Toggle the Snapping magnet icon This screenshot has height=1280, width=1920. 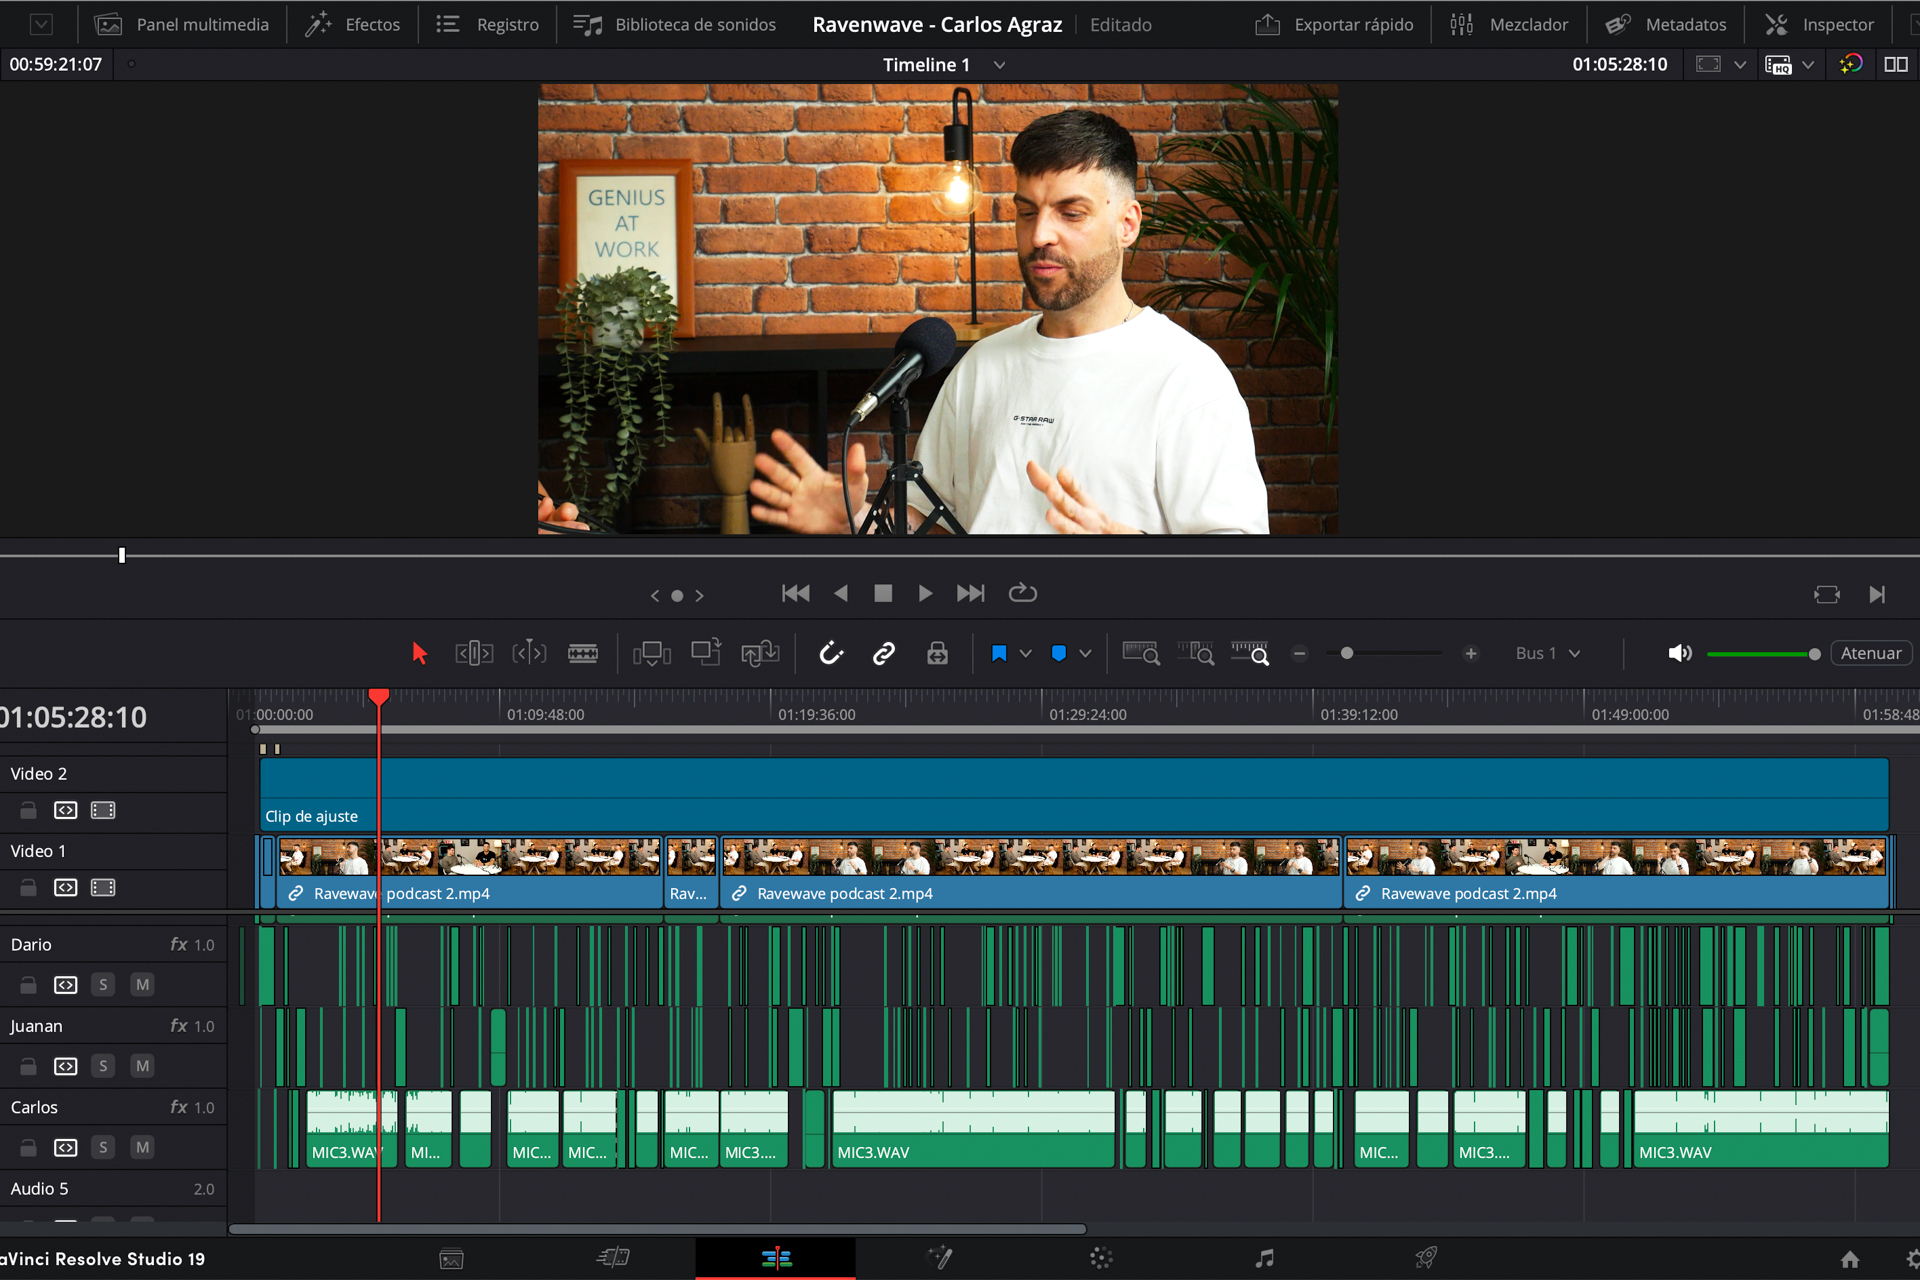831,653
